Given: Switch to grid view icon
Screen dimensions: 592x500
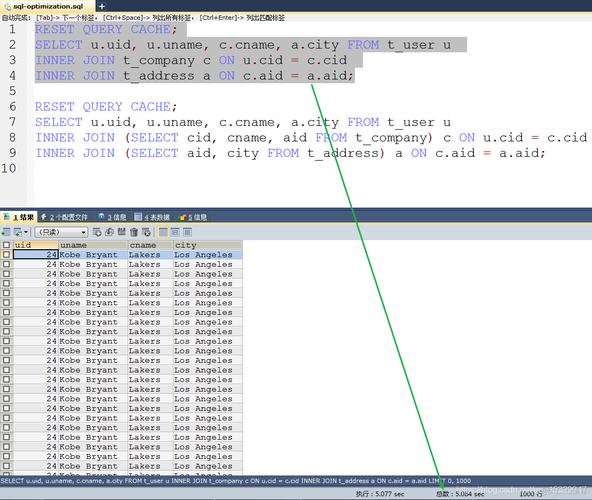Looking at the screenshot, I should coord(163,232).
